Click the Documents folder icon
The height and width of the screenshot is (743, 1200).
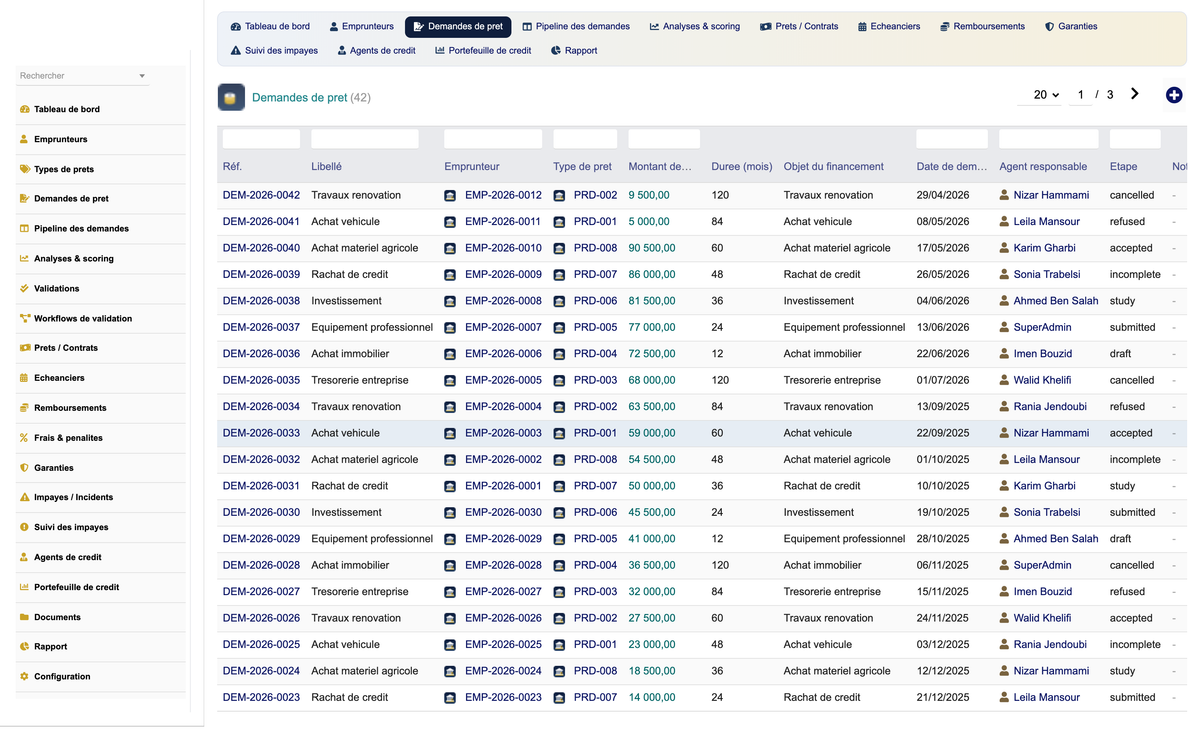click(x=24, y=617)
